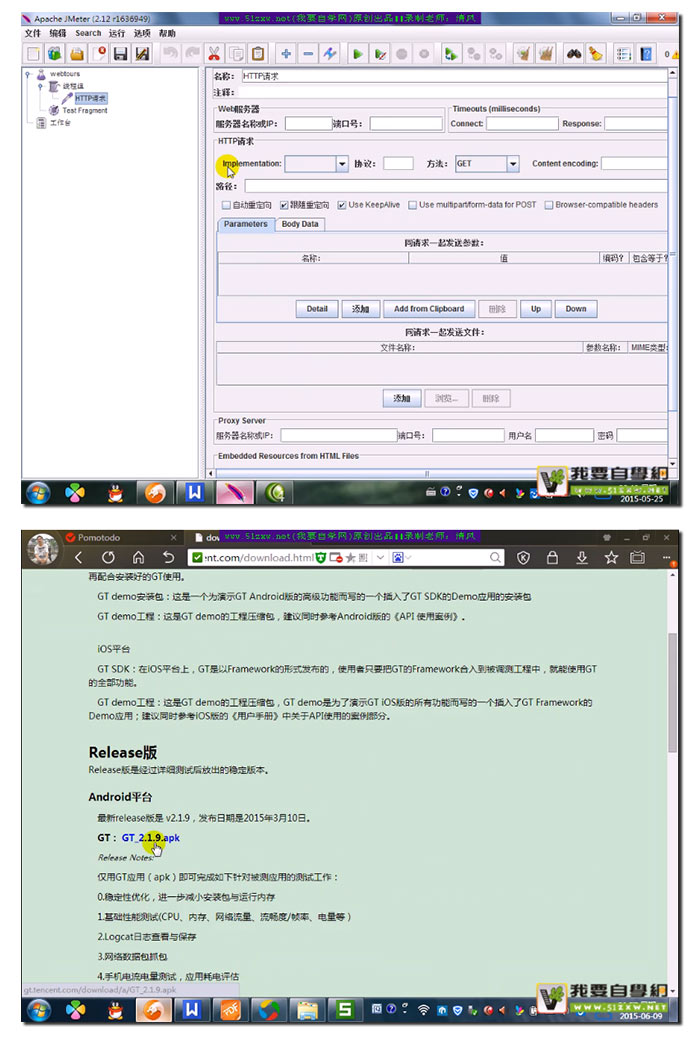Click the Add from Clipboard button
Image resolution: width=700 pixels, height=1044 pixels.
point(429,309)
